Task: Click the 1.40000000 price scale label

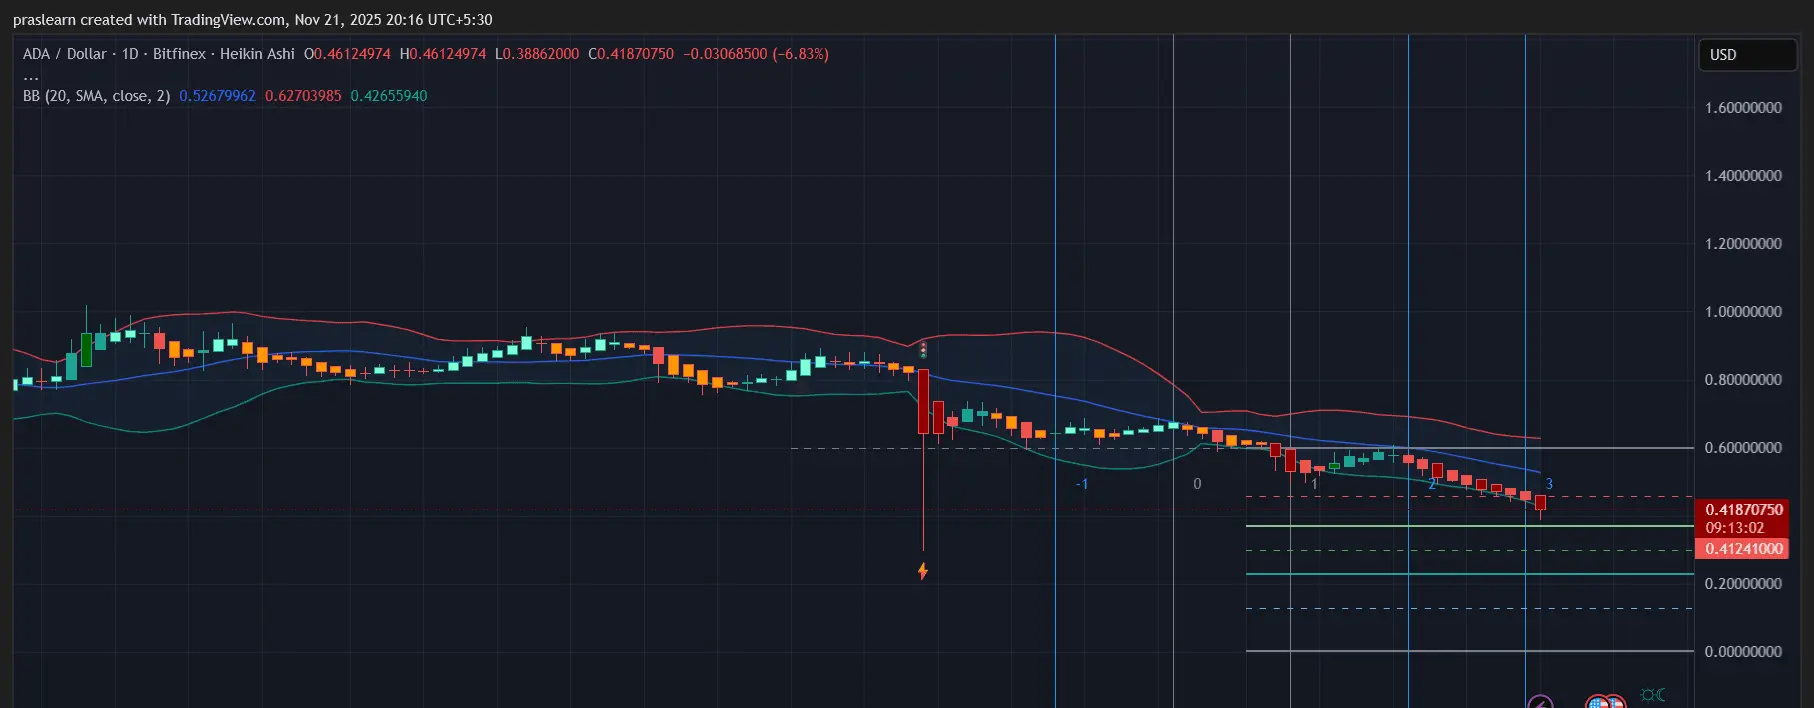Action: (1743, 176)
